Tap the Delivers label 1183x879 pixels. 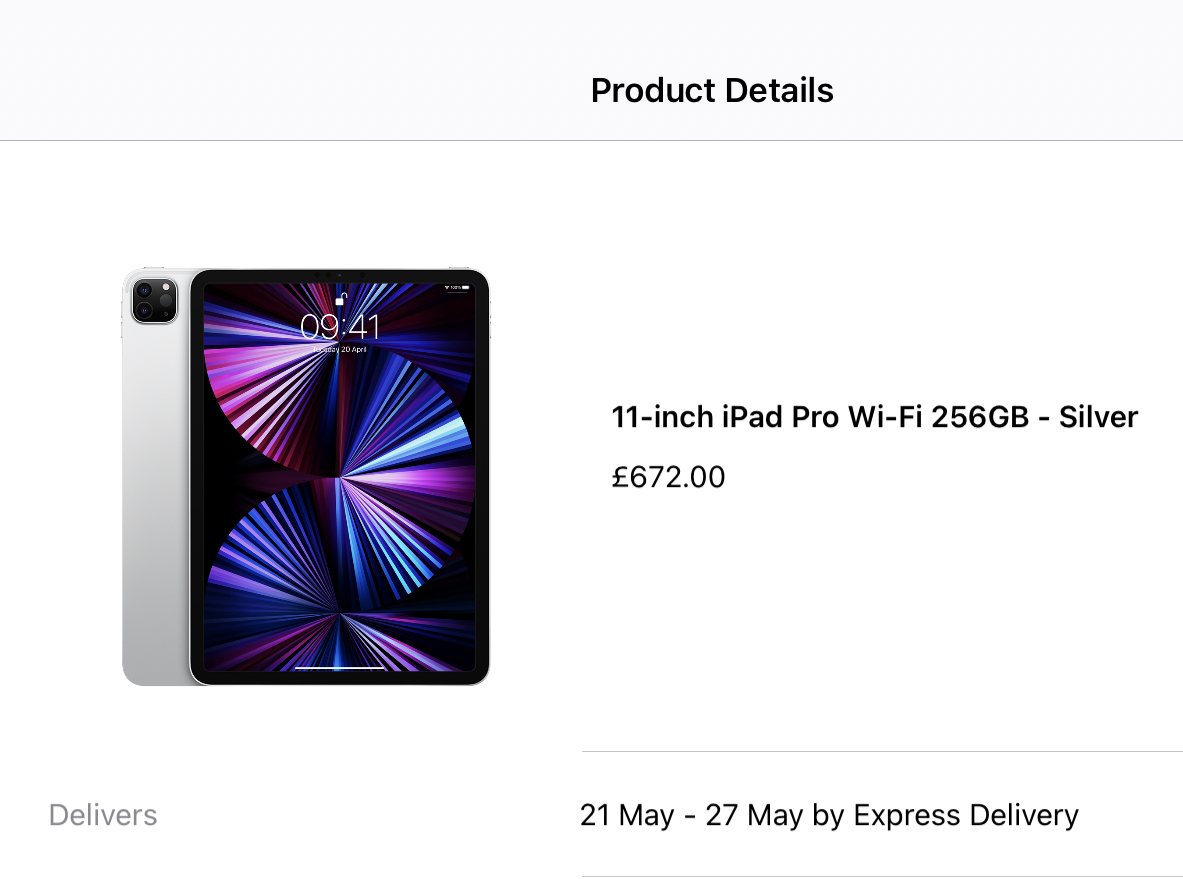[x=103, y=815]
